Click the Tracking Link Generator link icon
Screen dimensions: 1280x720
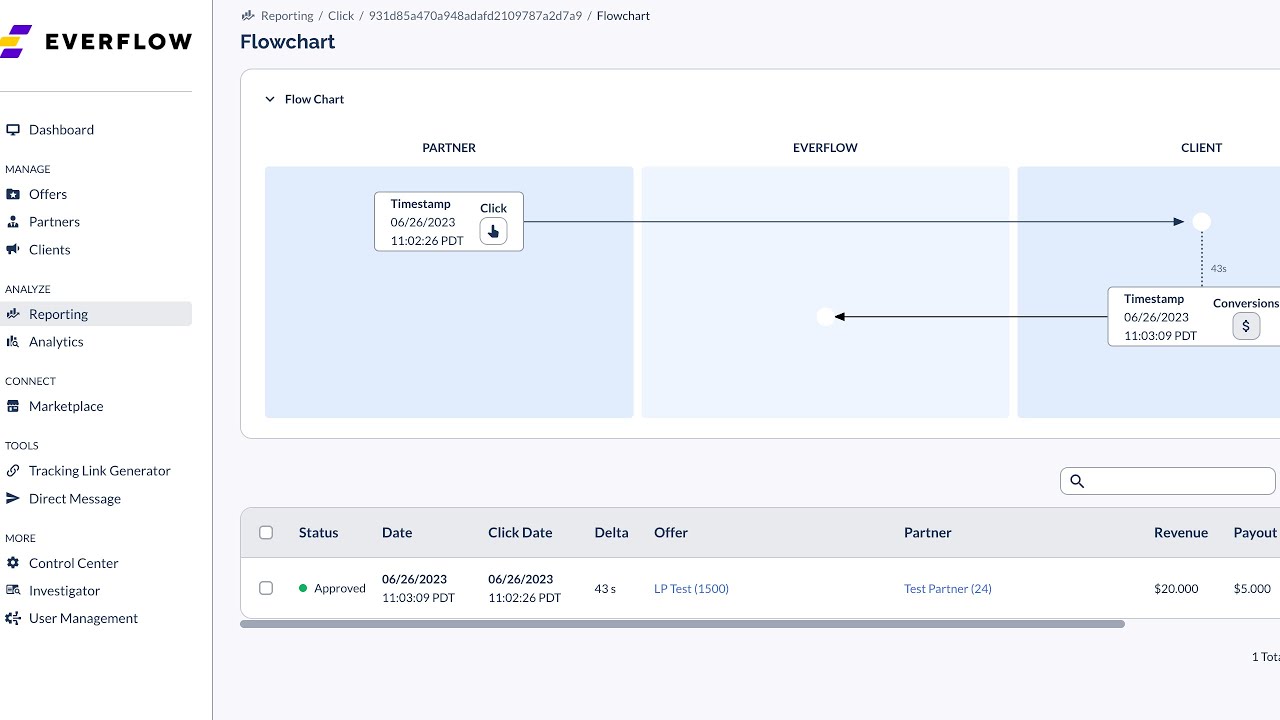13,471
